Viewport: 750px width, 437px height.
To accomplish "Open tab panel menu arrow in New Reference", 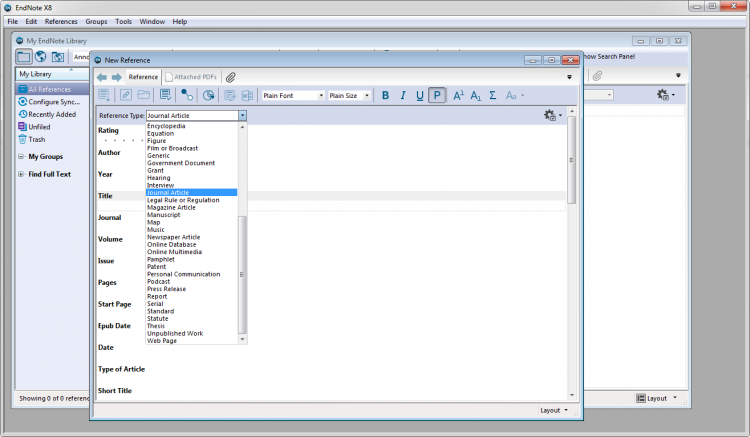I will (x=569, y=77).
